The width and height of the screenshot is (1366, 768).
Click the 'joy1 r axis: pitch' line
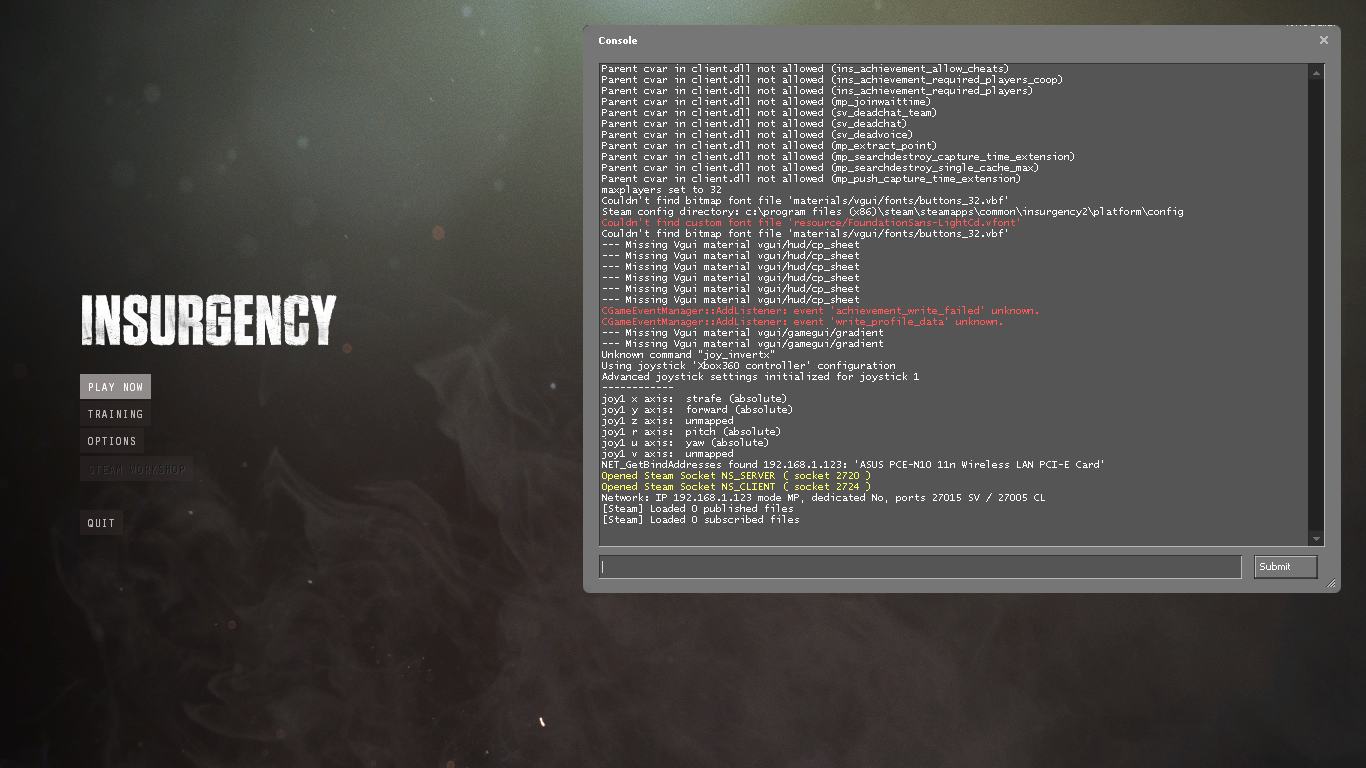[691, 432]
